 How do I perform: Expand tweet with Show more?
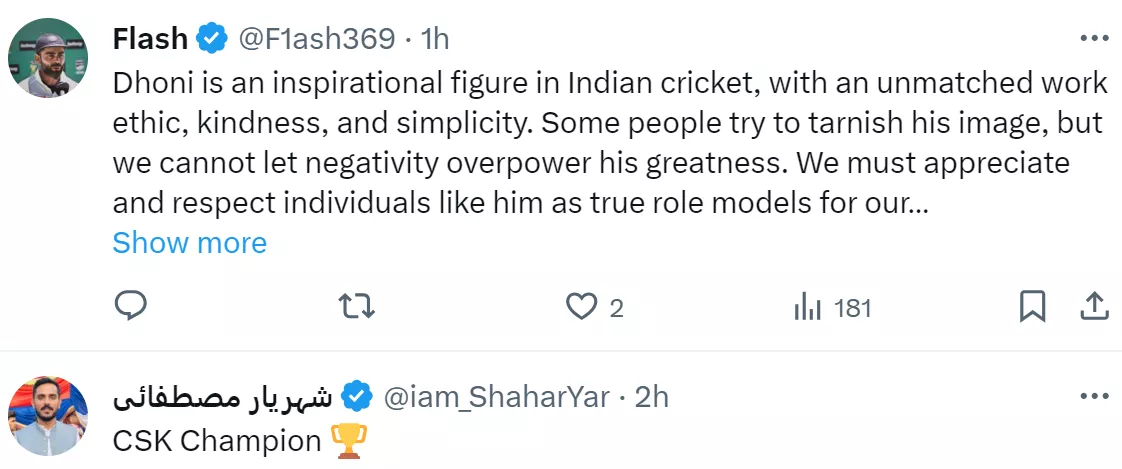click(190, 243)
